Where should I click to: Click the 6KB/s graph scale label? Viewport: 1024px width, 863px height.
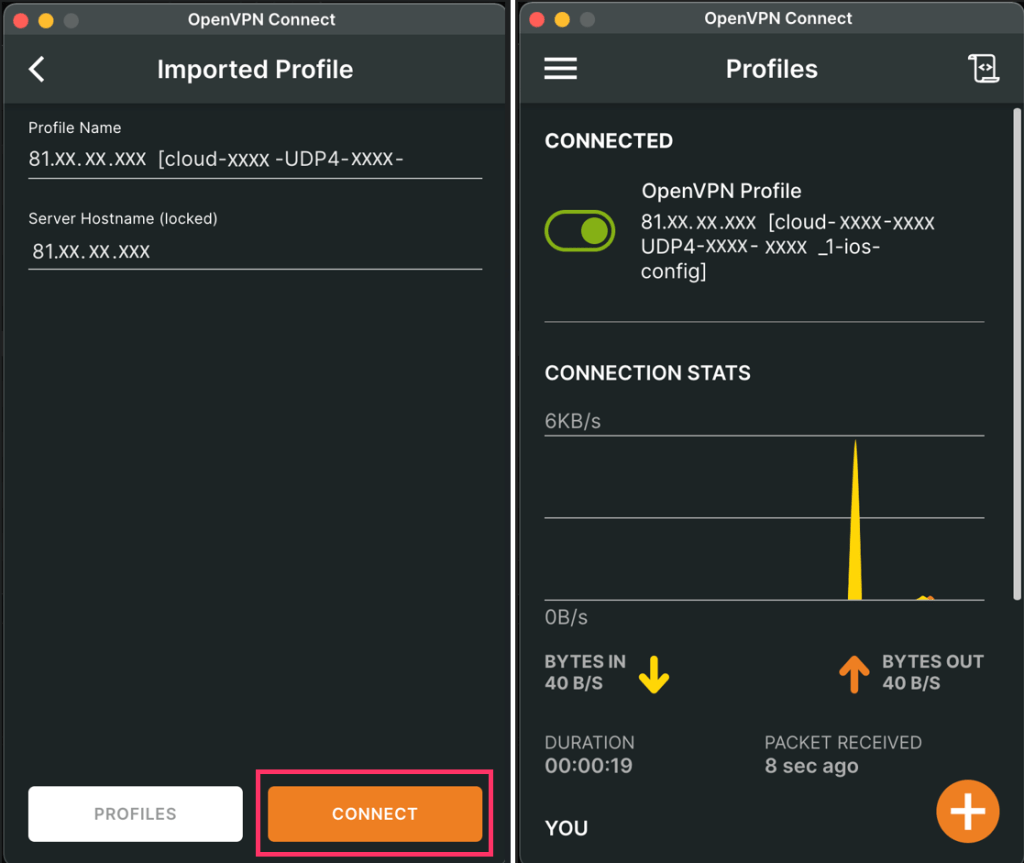coord(573,421)
